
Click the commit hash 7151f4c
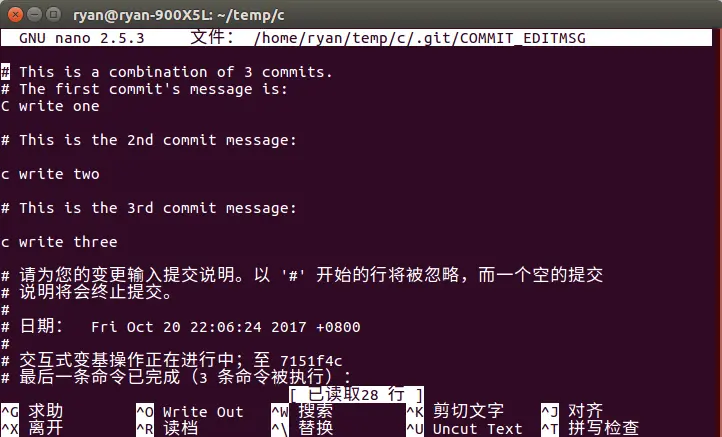click(x=311, y=361)
